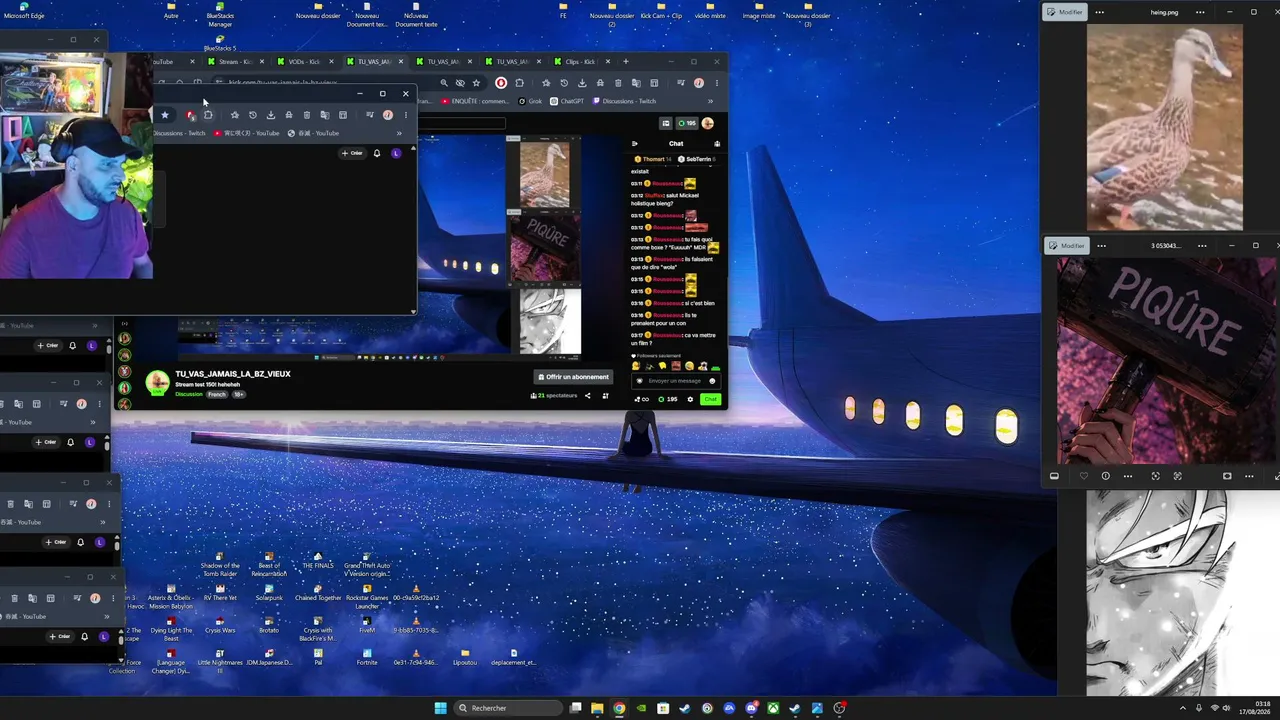Click Offrir un abonnement button
This screenshot has width=1280, height=720.
[x=573, y=377]
